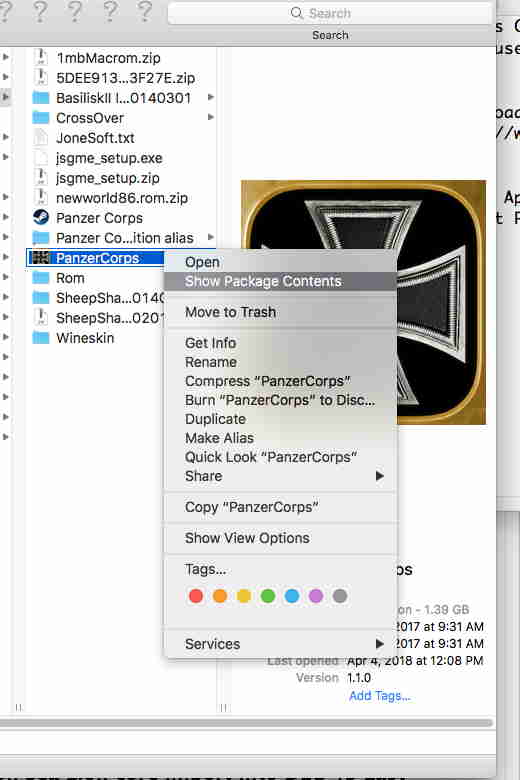Image resolution: width=520 pixels, height=780 pixels.
Task: Apply the blue tag color
Action: coord(292,595)
